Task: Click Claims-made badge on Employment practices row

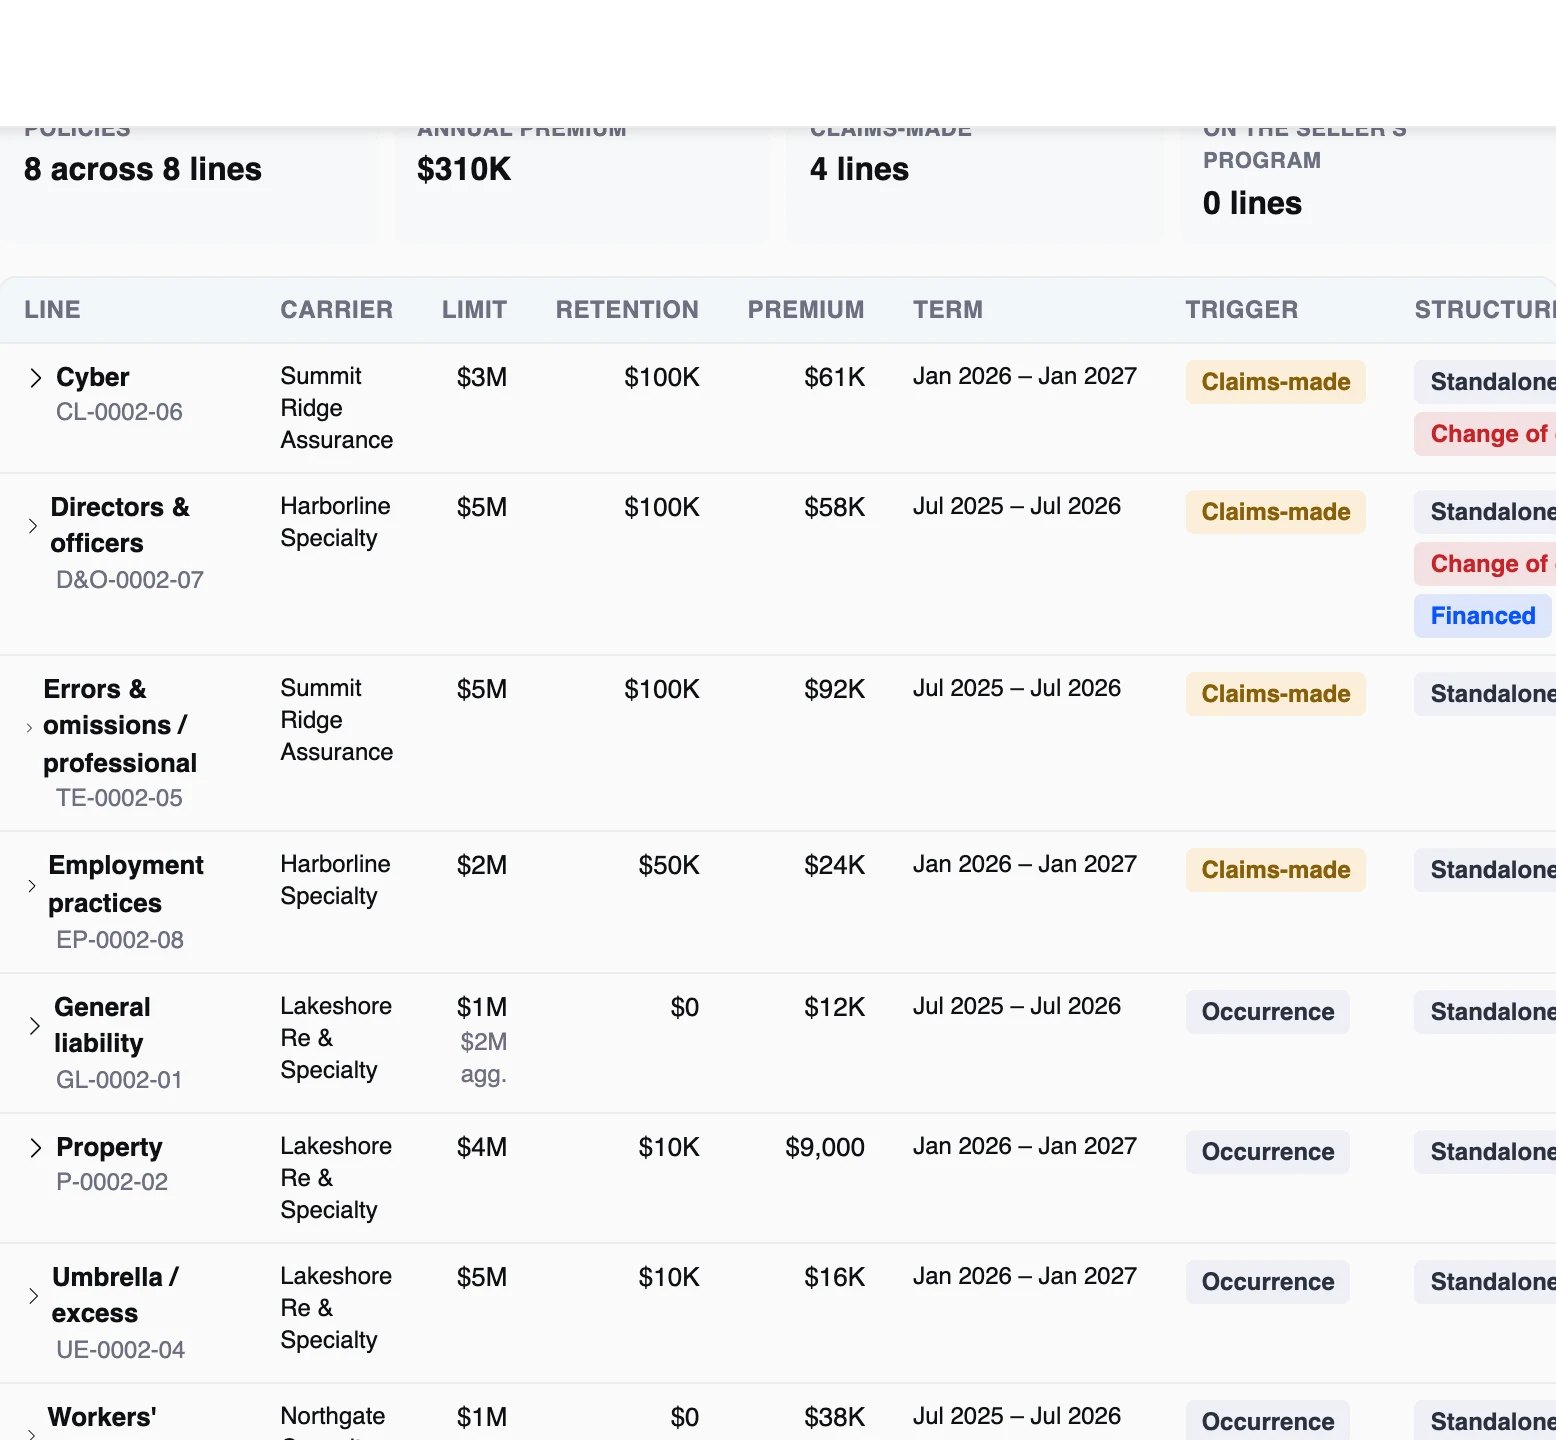Action: 1276,870
